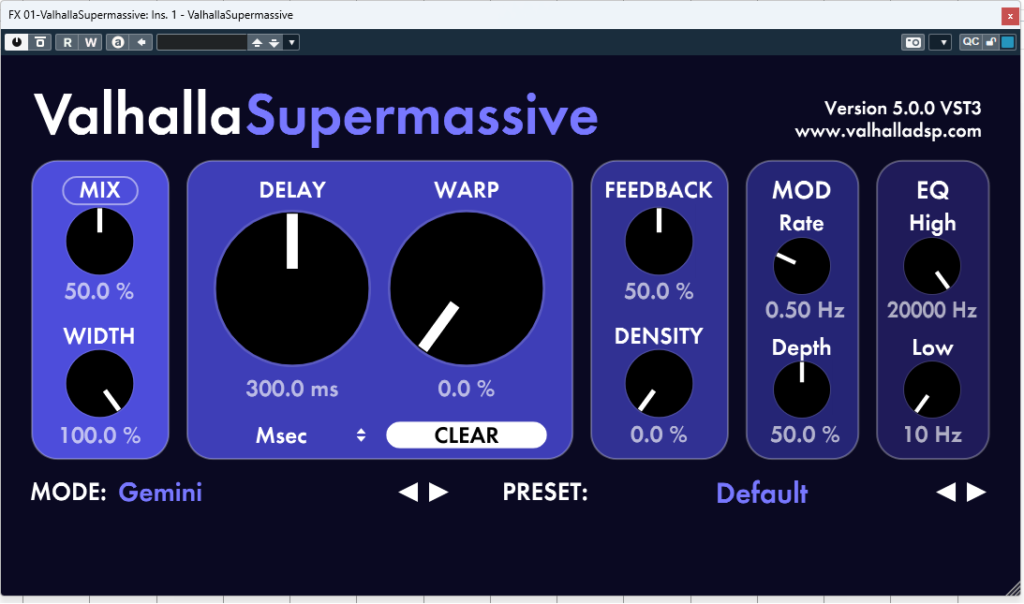Image resolution: width=1024 pixels, height=604 pixels.
Task: Click the DENSITY value 0.0 %
Action: (659, 435)
